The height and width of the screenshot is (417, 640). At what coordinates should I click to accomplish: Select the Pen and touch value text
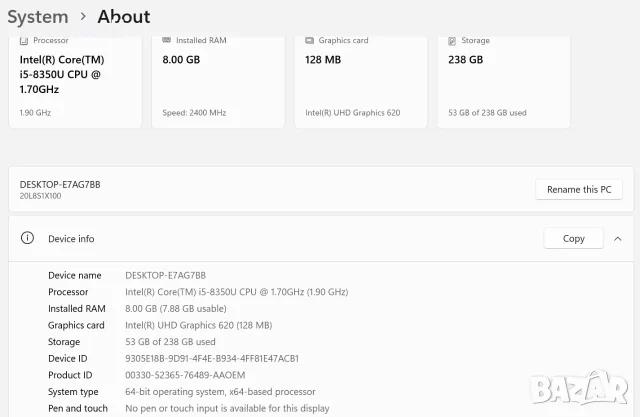pyautogui.click(x=227, y=408)
